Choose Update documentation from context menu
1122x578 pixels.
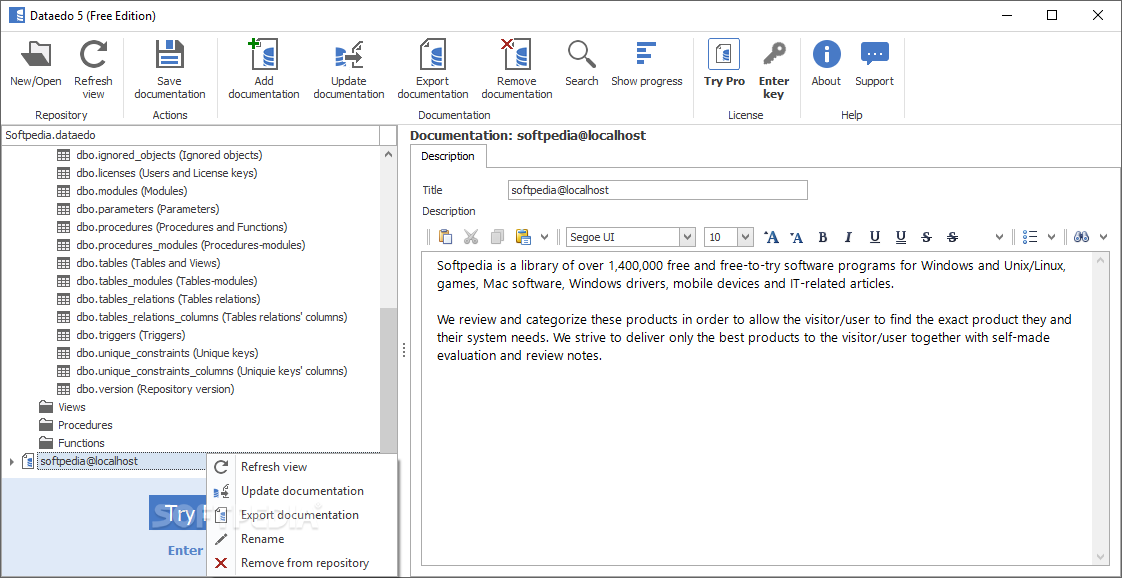302,491
